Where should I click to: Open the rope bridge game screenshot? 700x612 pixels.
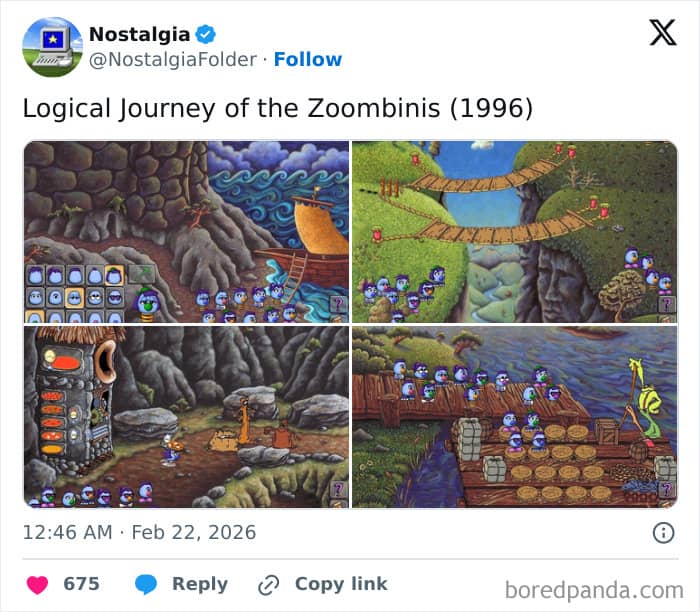[x=514, y=231]
